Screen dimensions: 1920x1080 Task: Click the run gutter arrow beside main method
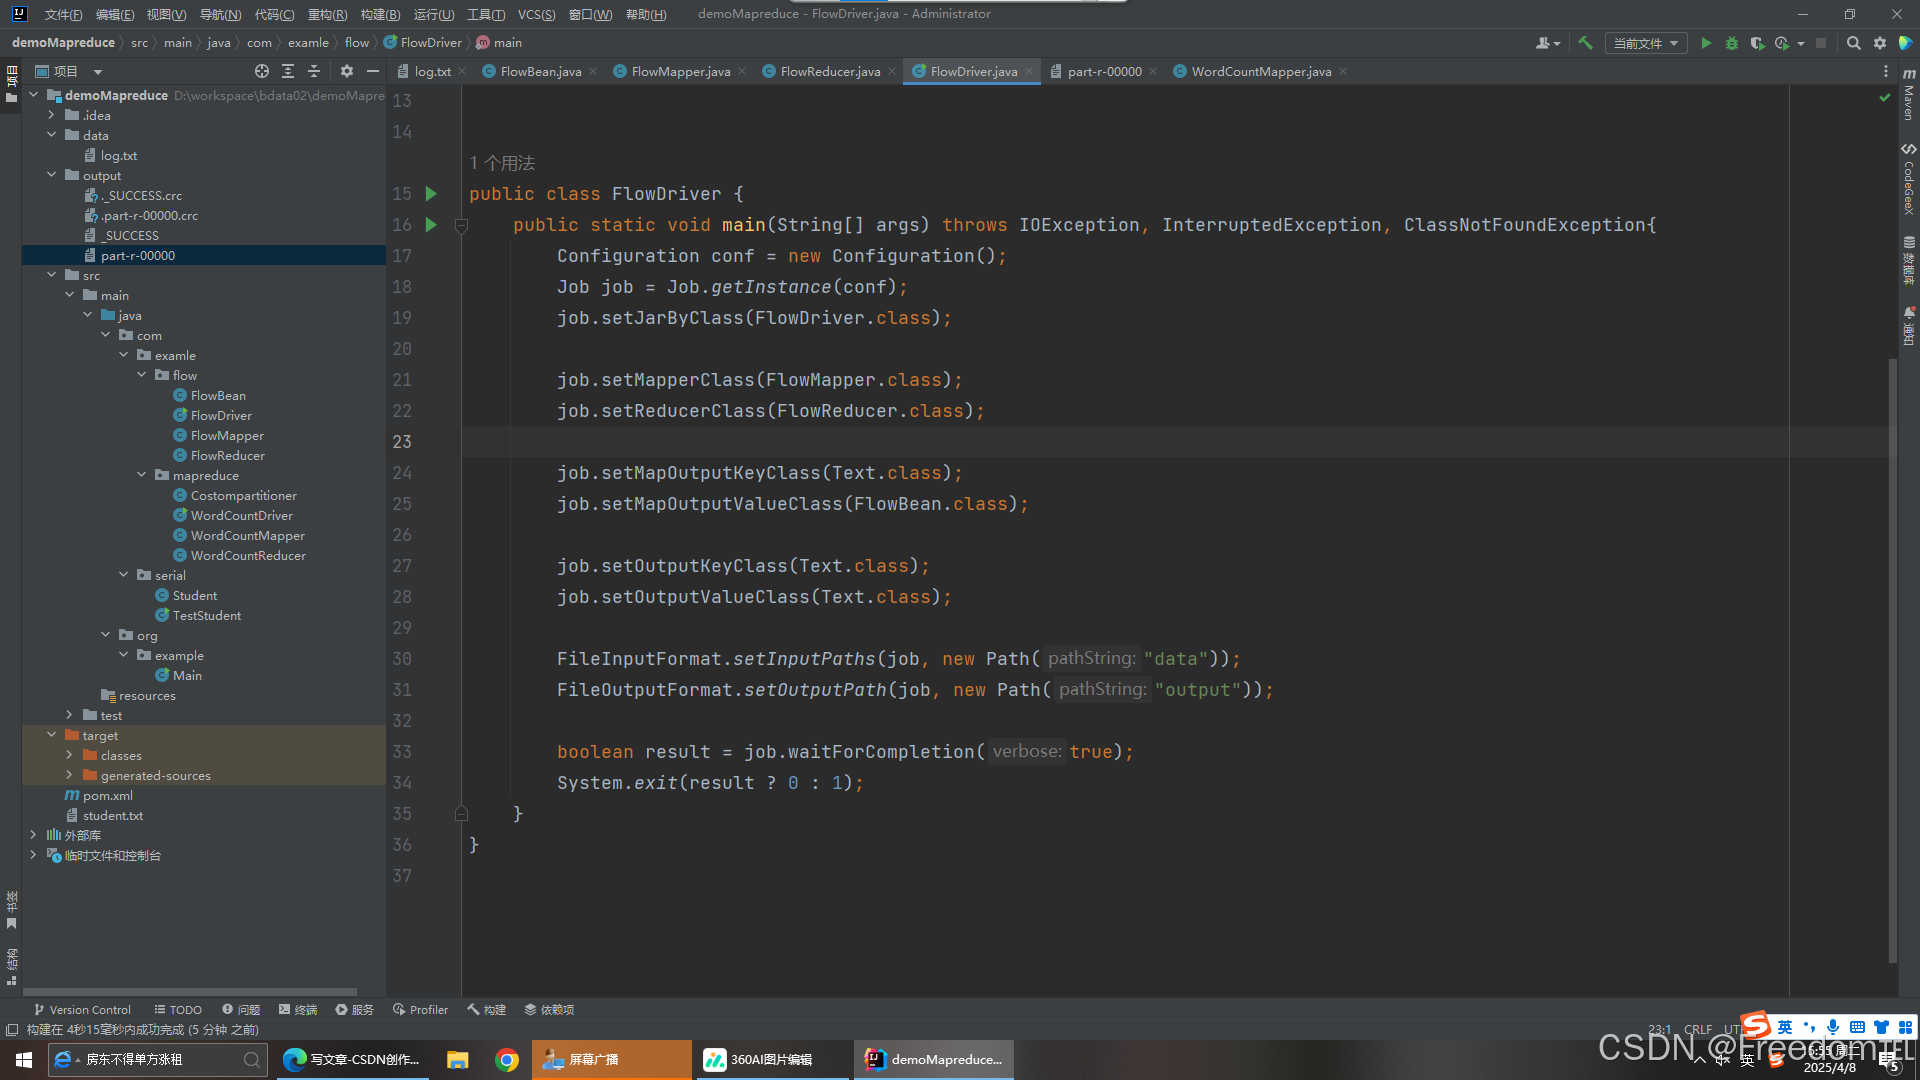click(x=431, y=225)
